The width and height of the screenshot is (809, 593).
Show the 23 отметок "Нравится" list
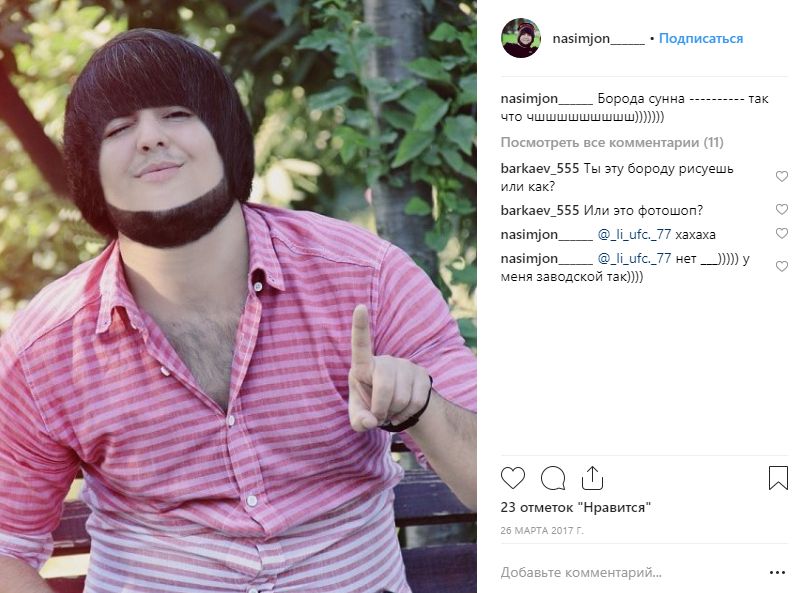(x=575, y=507)
